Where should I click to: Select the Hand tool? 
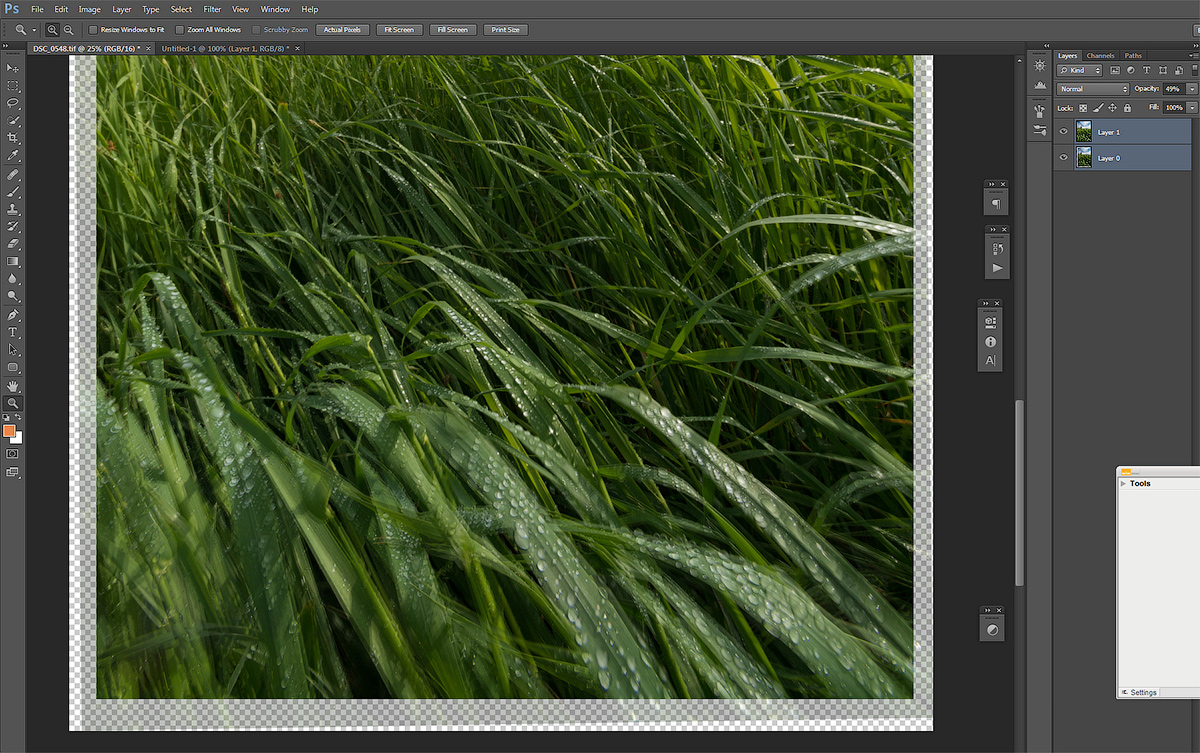(x=13, y=385)
